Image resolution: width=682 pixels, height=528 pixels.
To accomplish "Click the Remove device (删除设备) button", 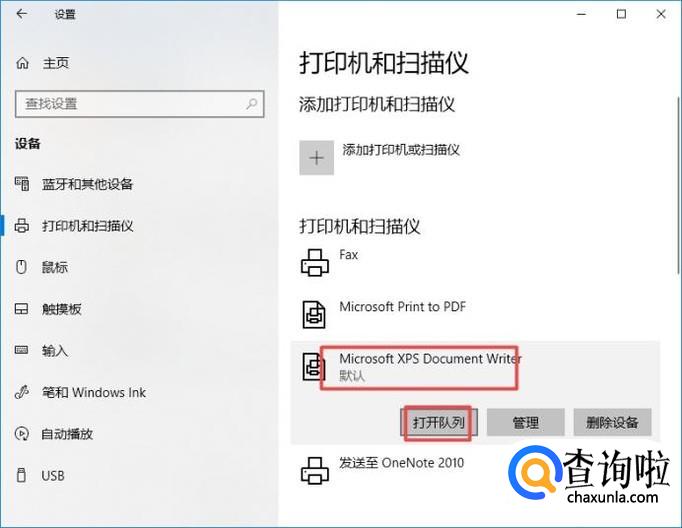I will click(612, 422).
